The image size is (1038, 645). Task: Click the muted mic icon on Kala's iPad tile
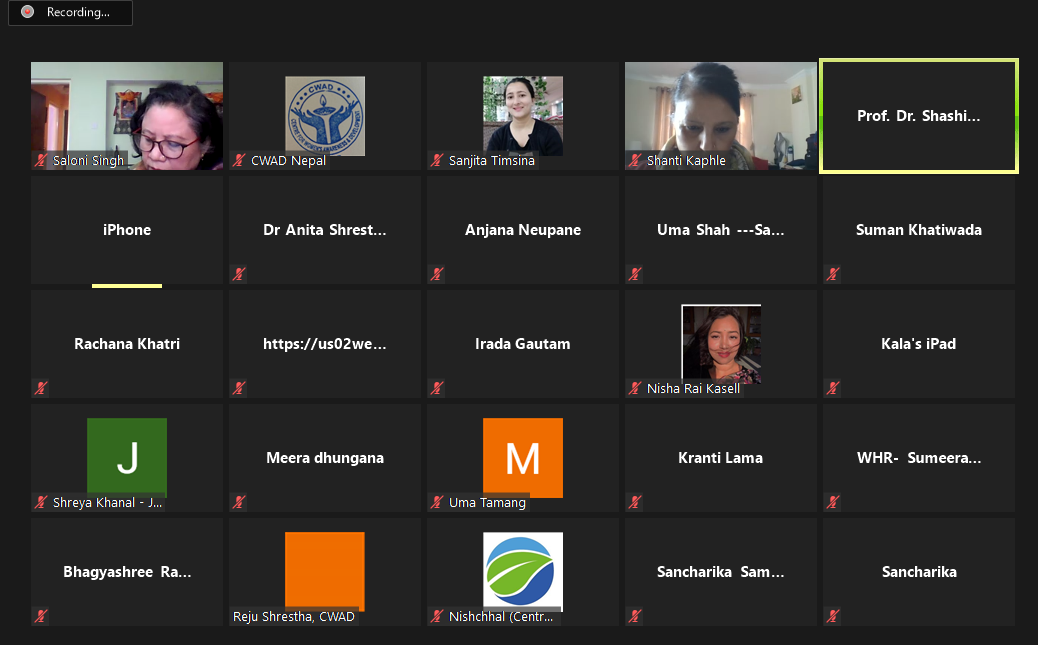pos(833,388)
